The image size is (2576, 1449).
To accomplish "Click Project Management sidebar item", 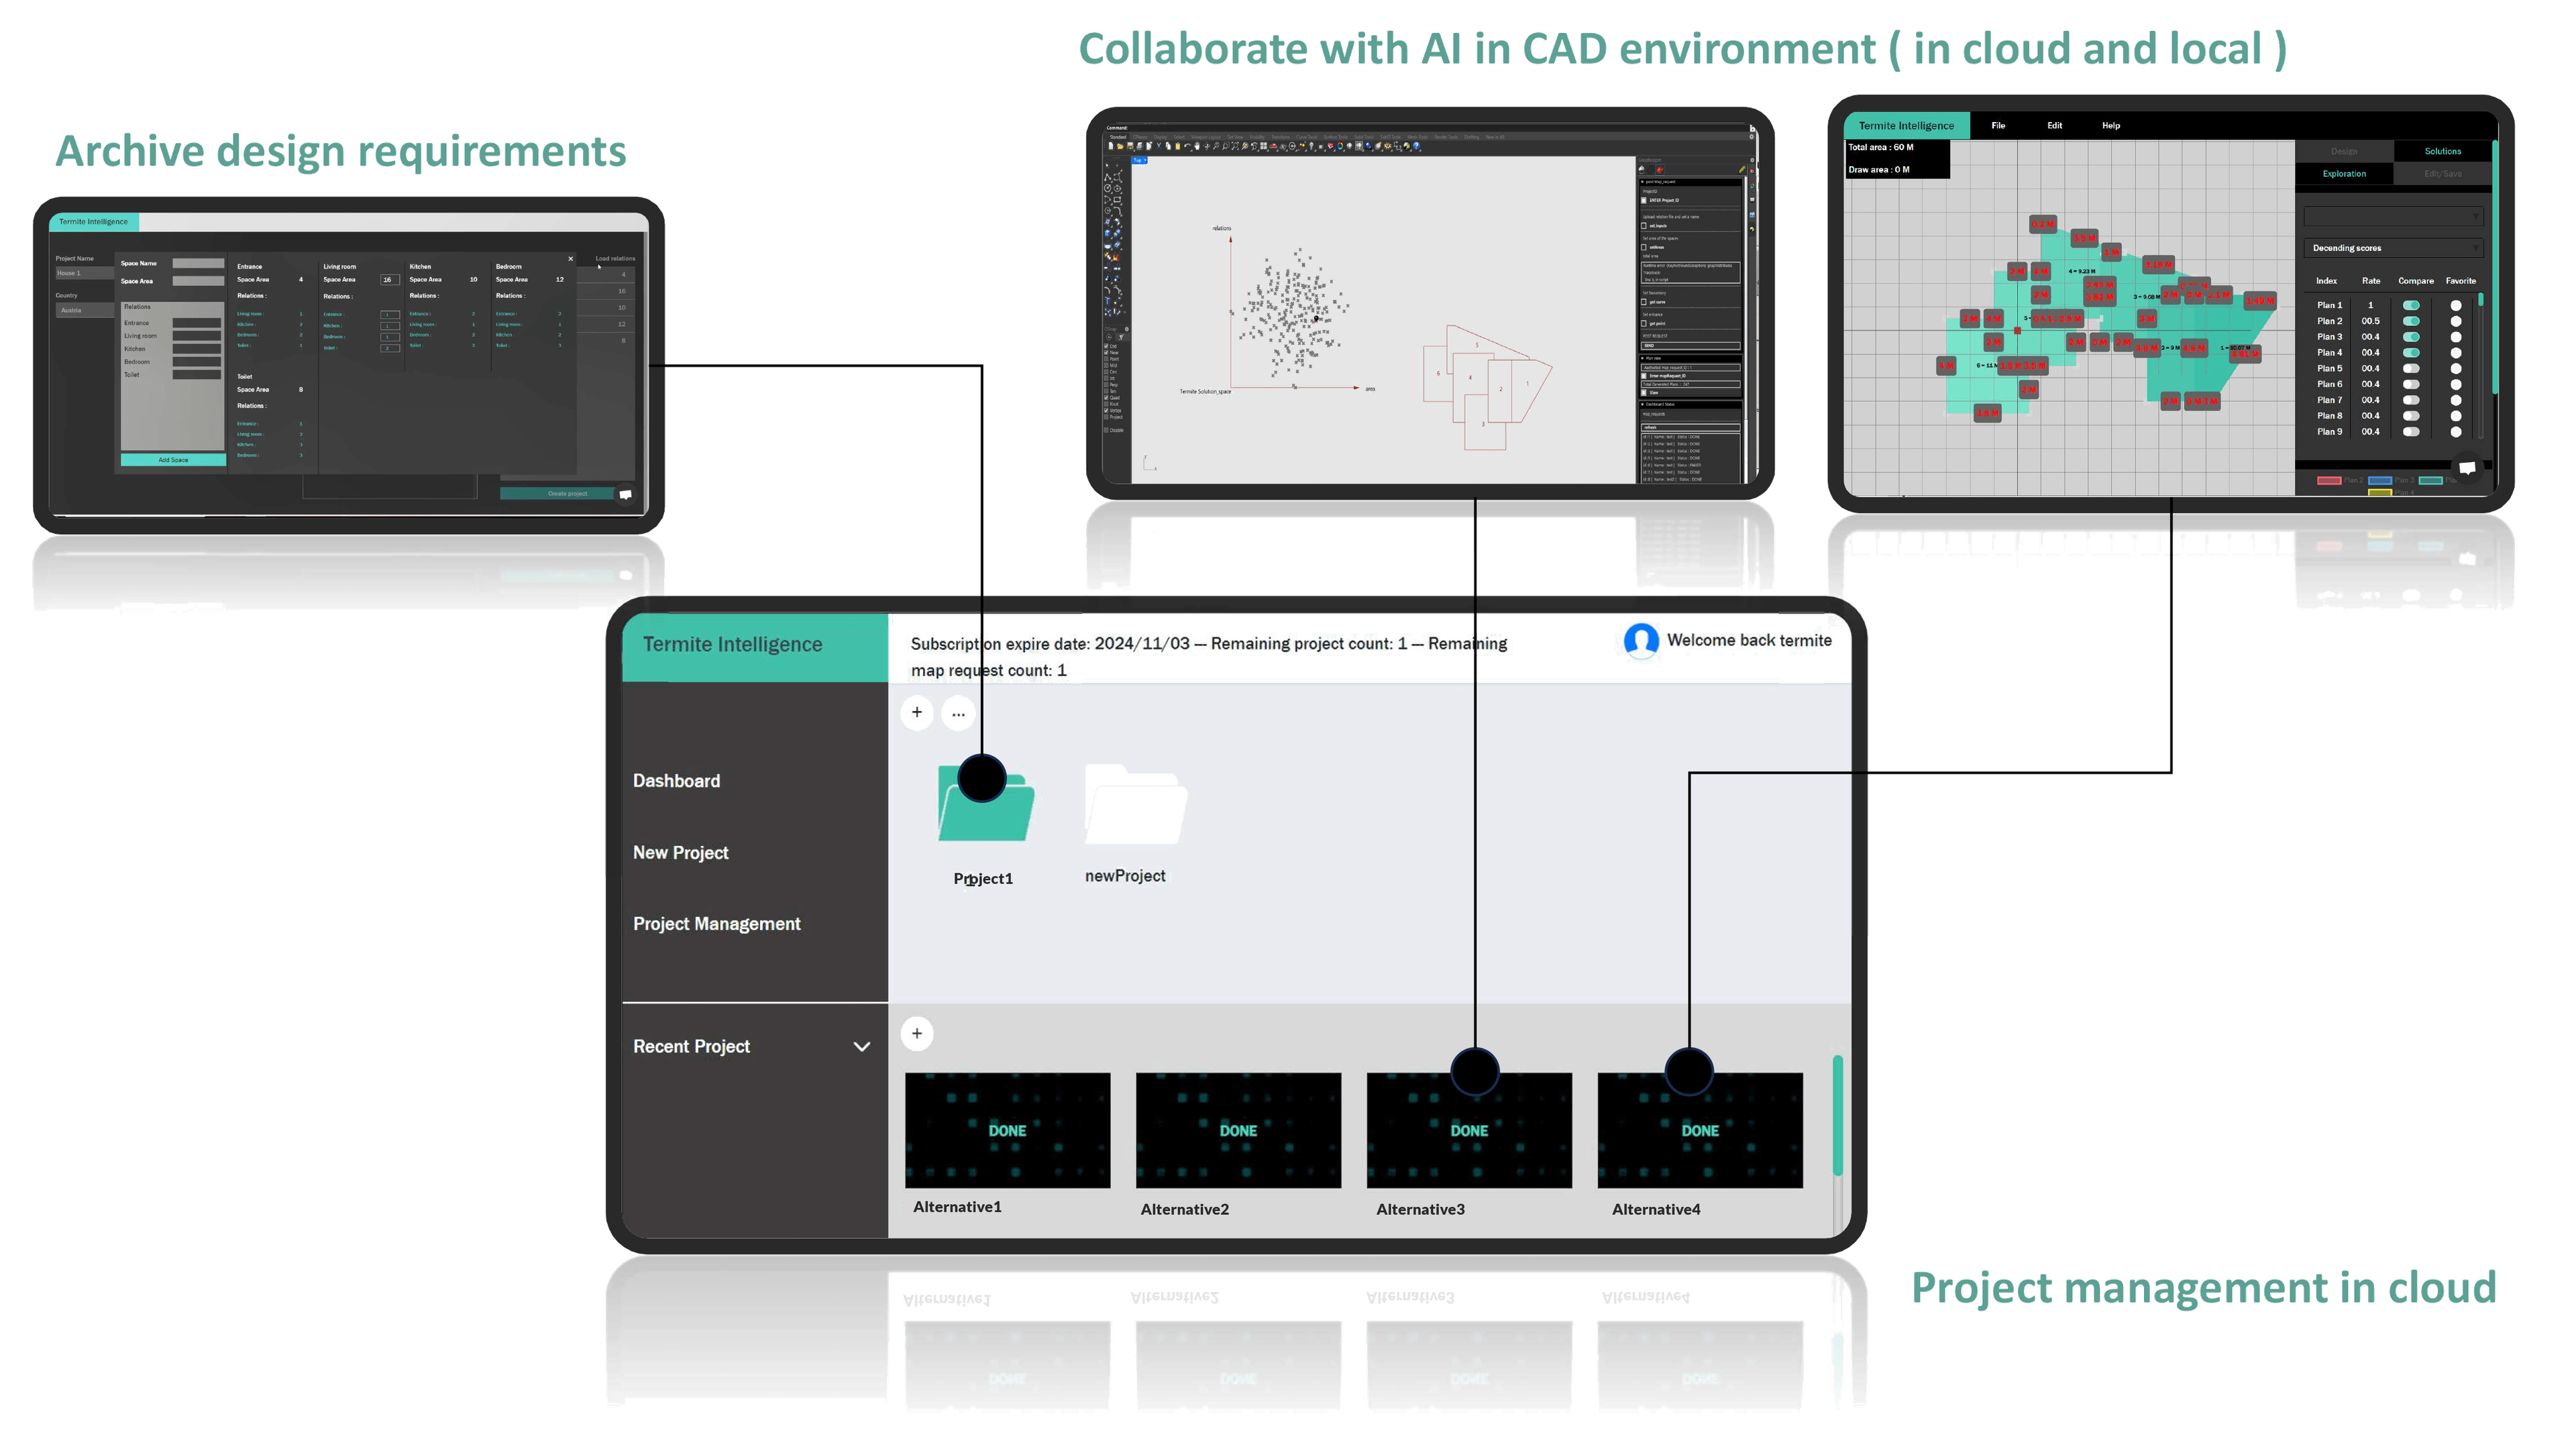I will pos(716,922).
